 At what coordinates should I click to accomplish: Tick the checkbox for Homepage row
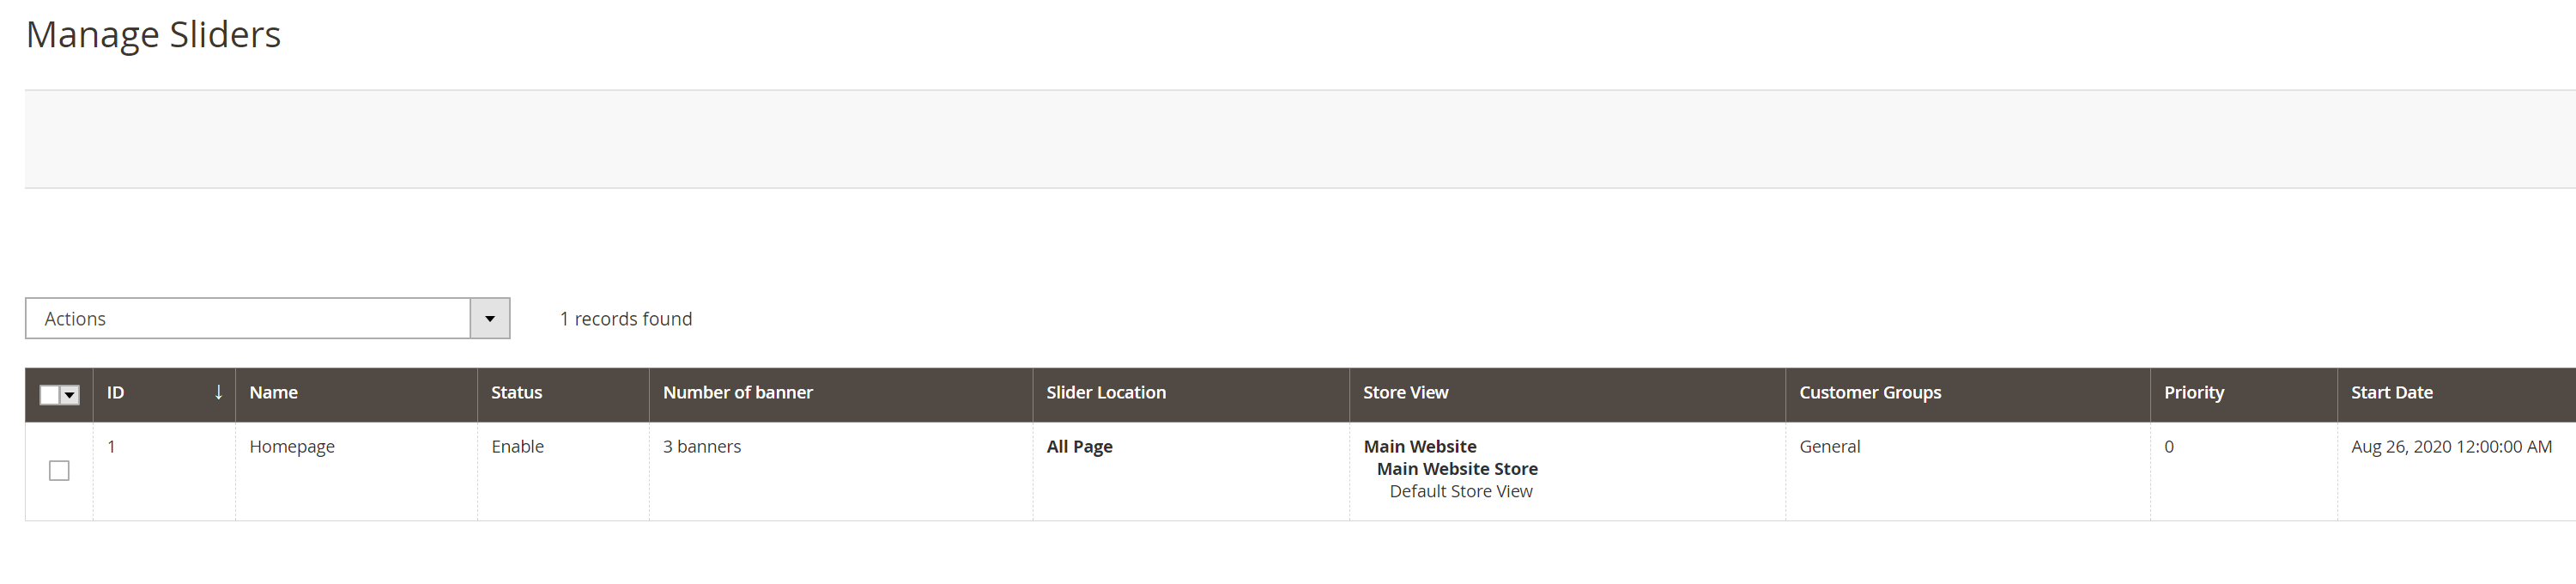[59, 470]
